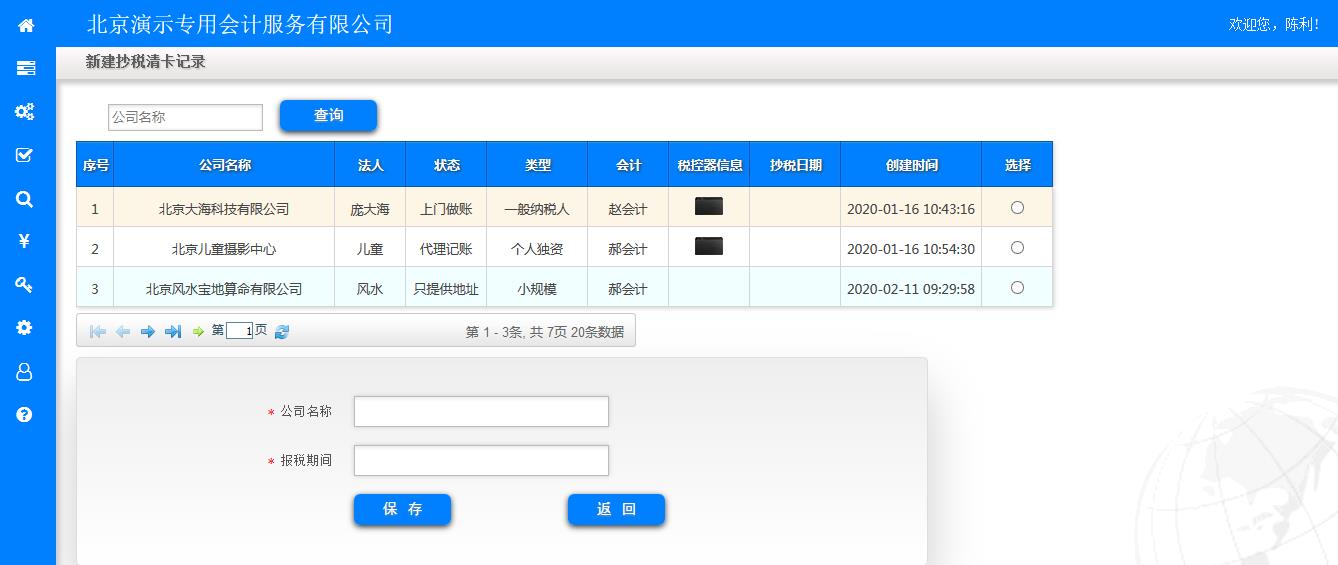Go to last page in pager
This screenshot has height=565, width=1338.
[x=173, y=331]
